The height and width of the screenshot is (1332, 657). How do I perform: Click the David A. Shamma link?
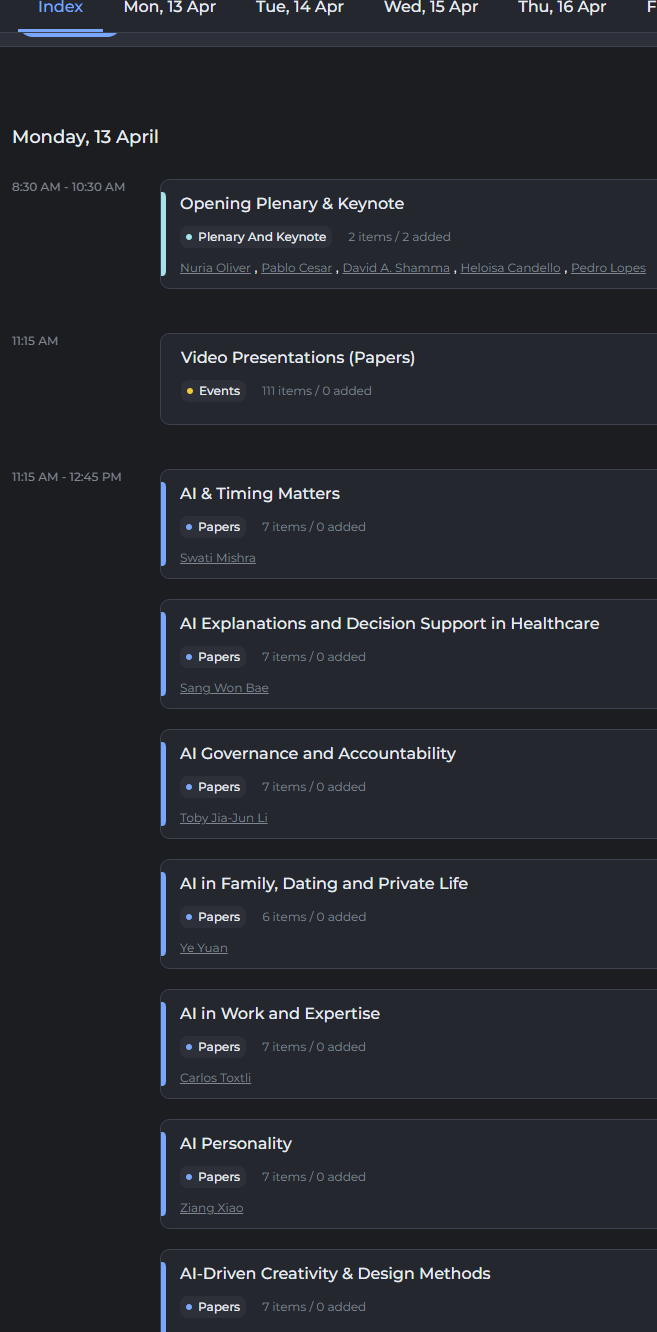pos(396,268)
